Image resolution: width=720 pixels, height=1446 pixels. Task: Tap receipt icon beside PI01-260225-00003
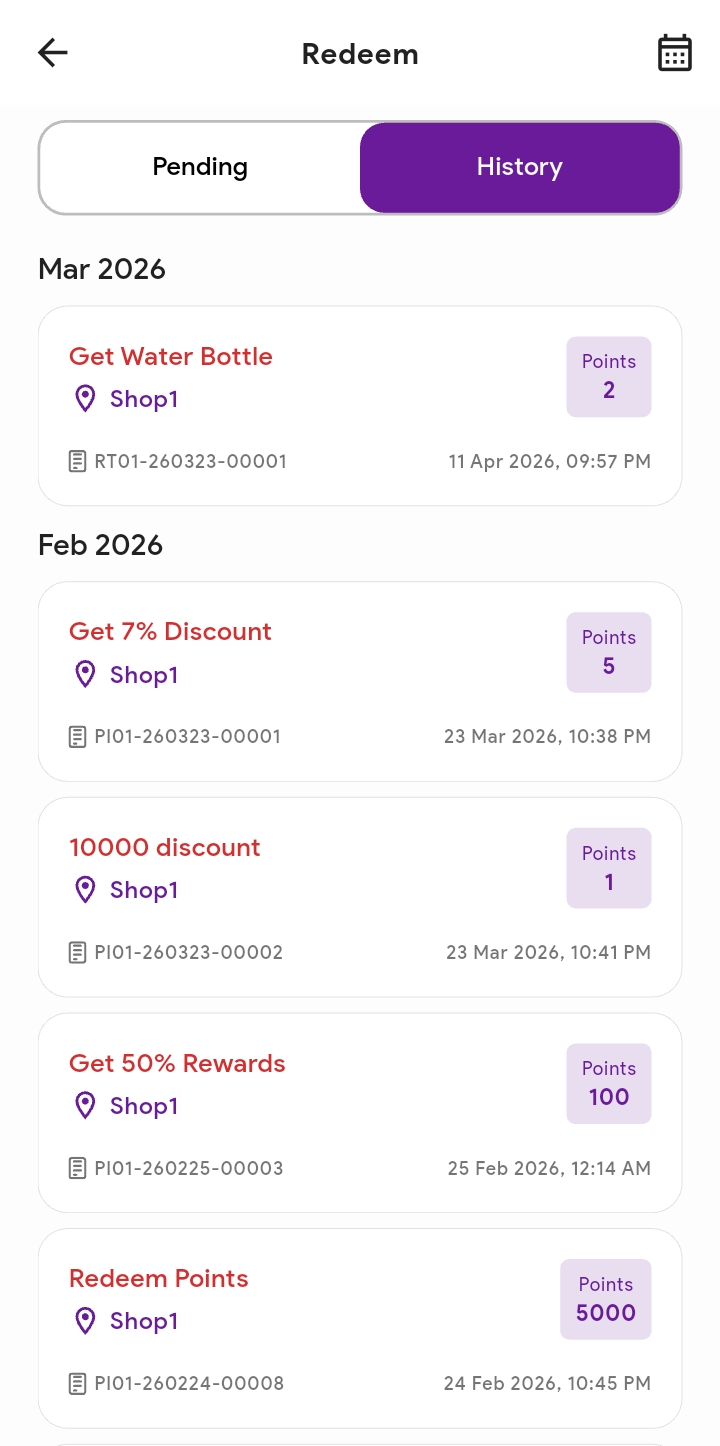pyautogui.click(x=77, y=1168)
